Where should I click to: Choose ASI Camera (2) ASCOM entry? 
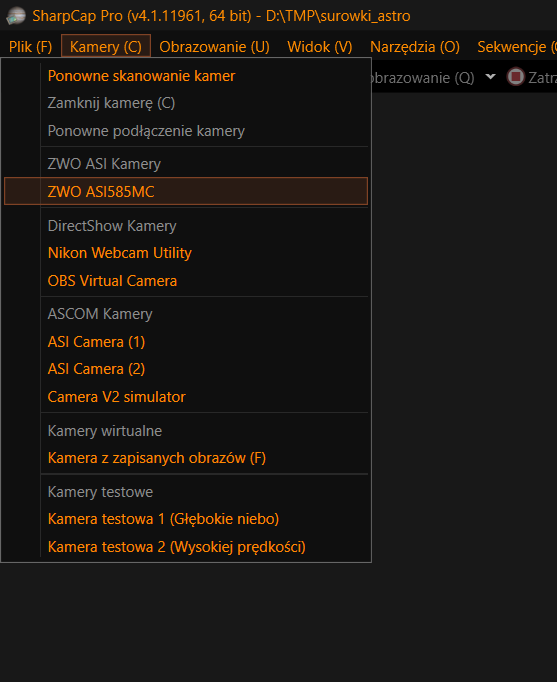(96, 369)
